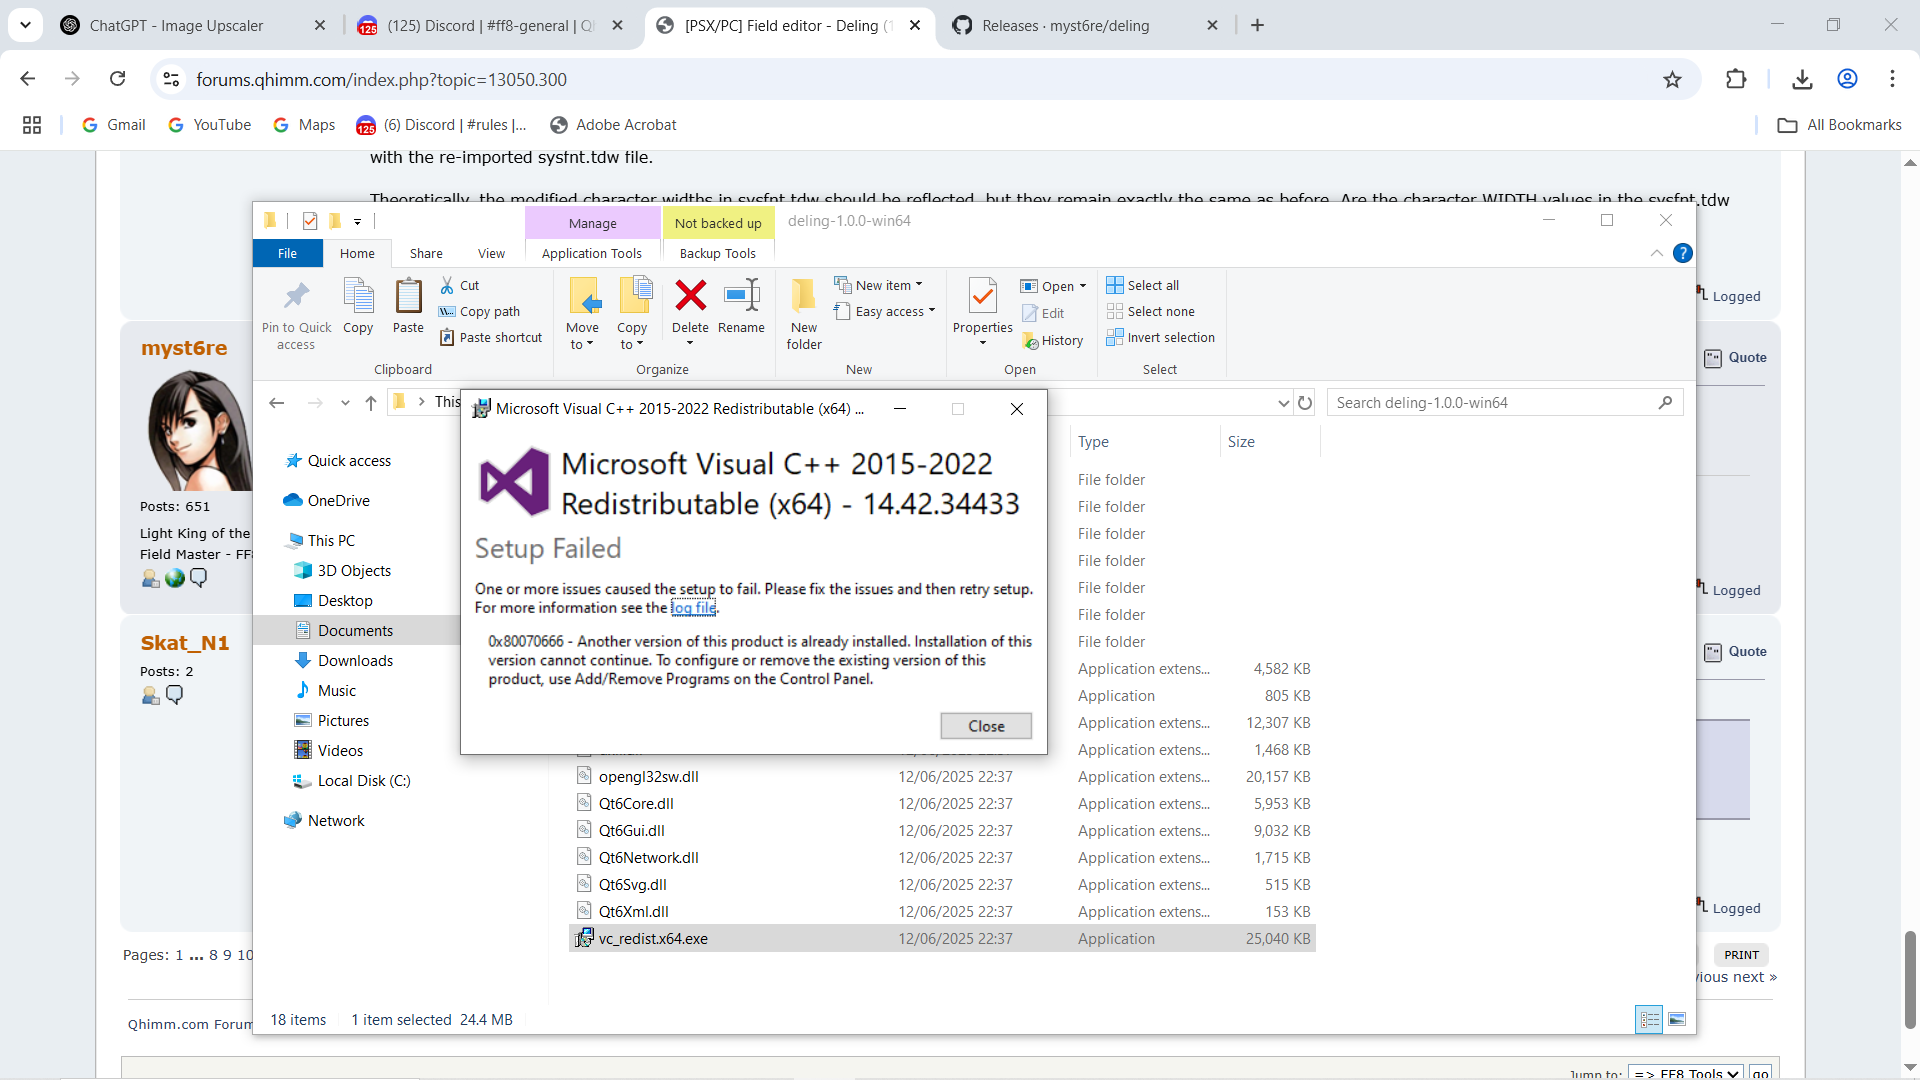Click Paste shortcut in ribbon
The height and width of the screenshot is (1080, 1920).
[491, 338]
